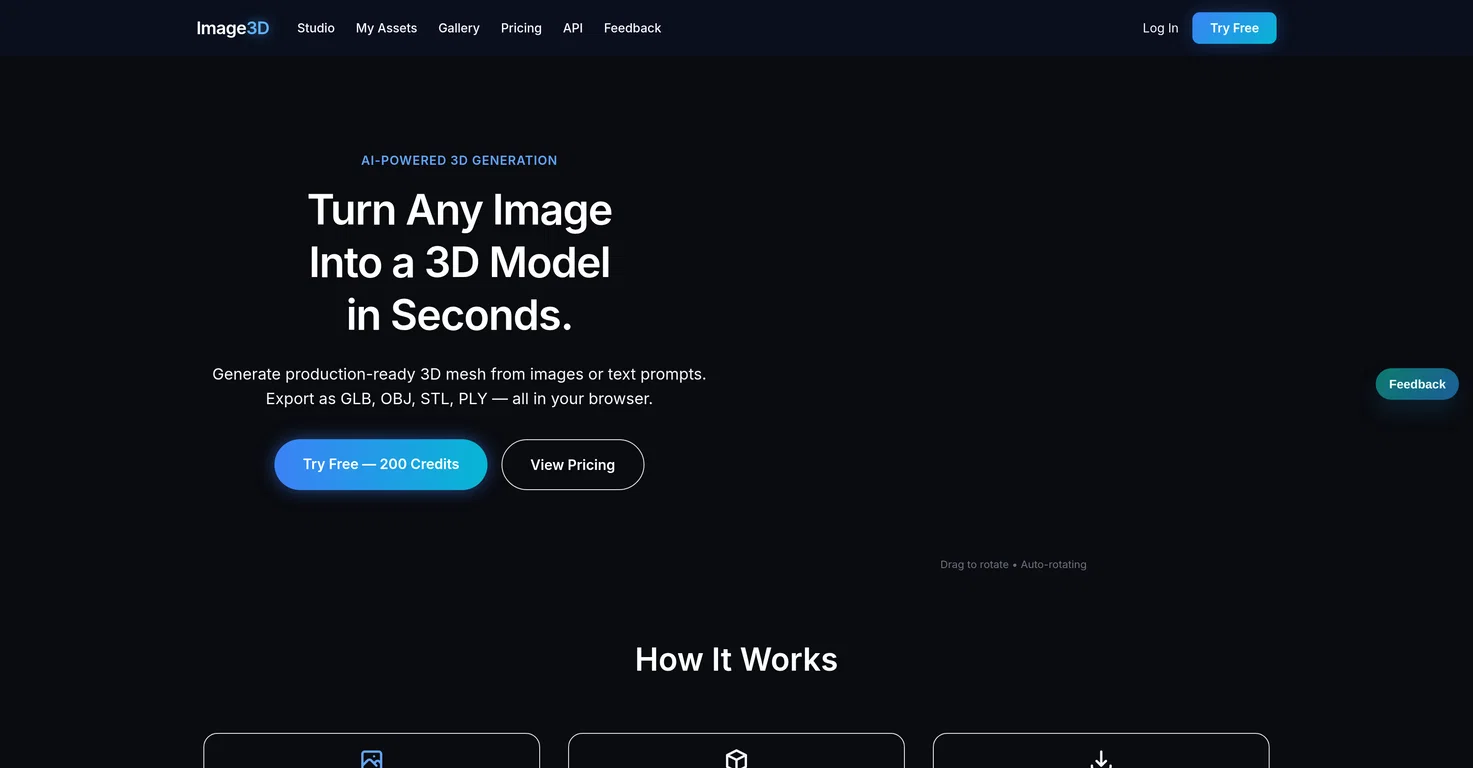
Task: Go to My Assets page
Action: [x=386, y=28]
